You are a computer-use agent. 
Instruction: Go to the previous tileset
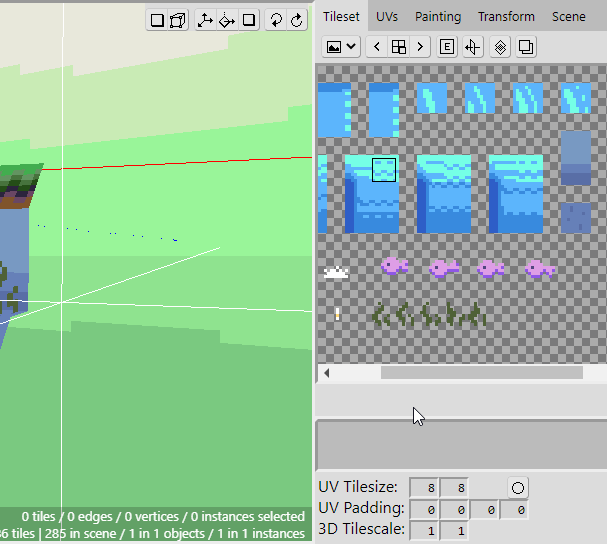pyautogui.click(x=376, y=47)
